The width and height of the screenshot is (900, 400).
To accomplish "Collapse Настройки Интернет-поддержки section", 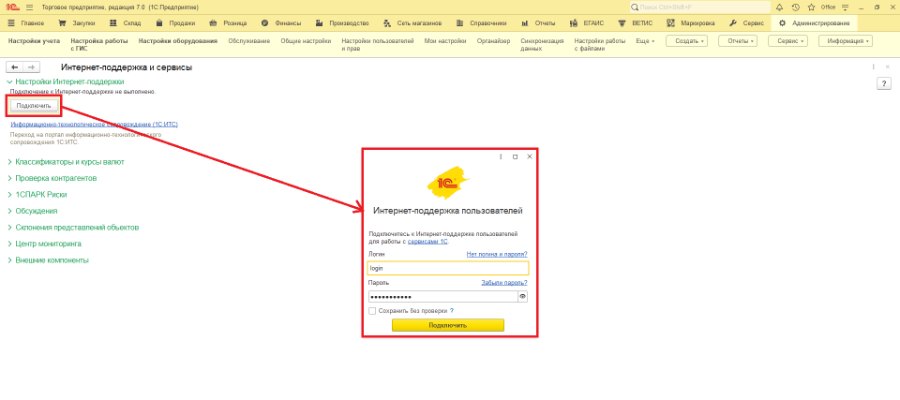I will click(x=65, y=82).
